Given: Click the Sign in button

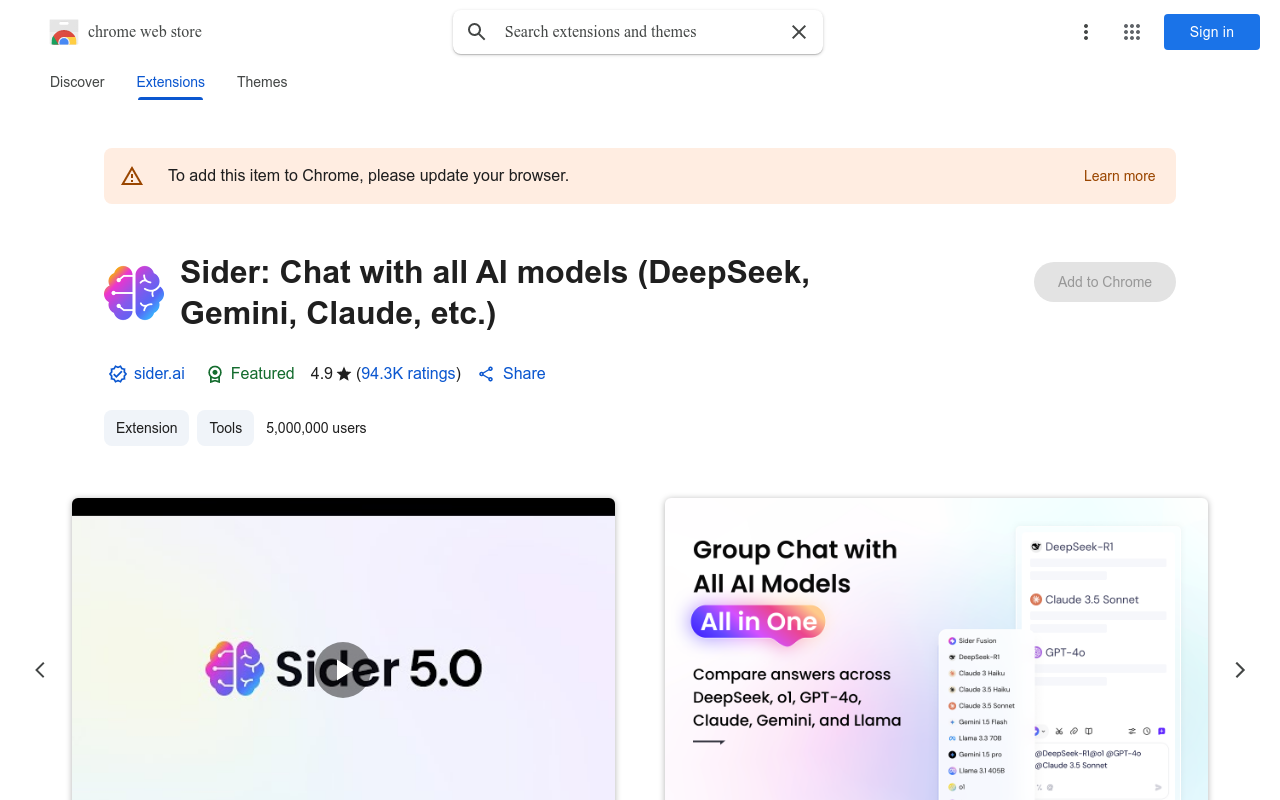Looking at the screenshot, I should pyautogui.click(x=1212, y=32).
